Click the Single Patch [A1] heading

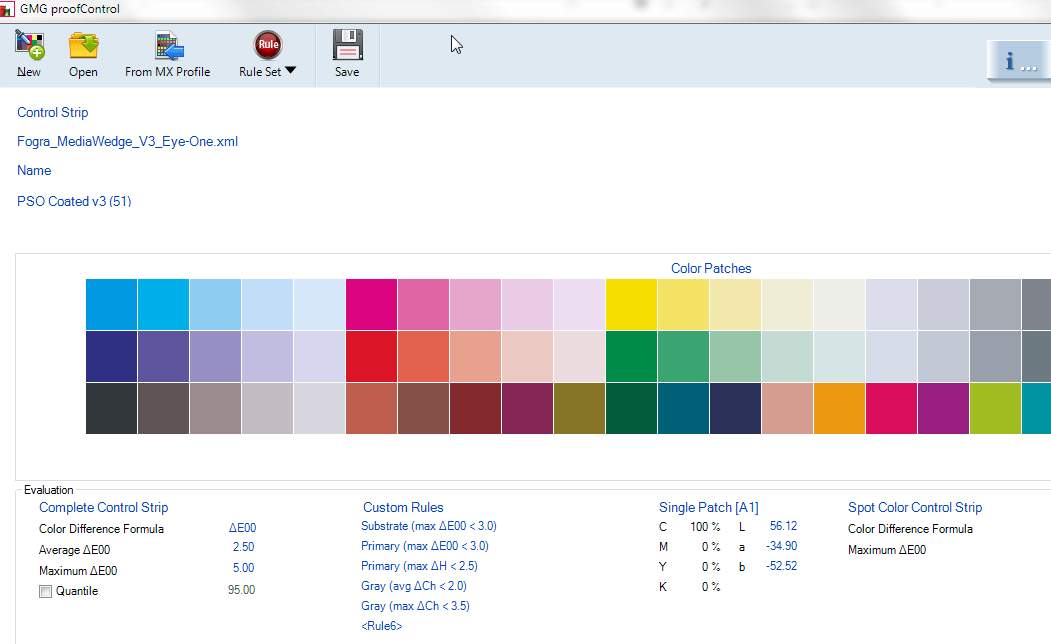point(708,507)
